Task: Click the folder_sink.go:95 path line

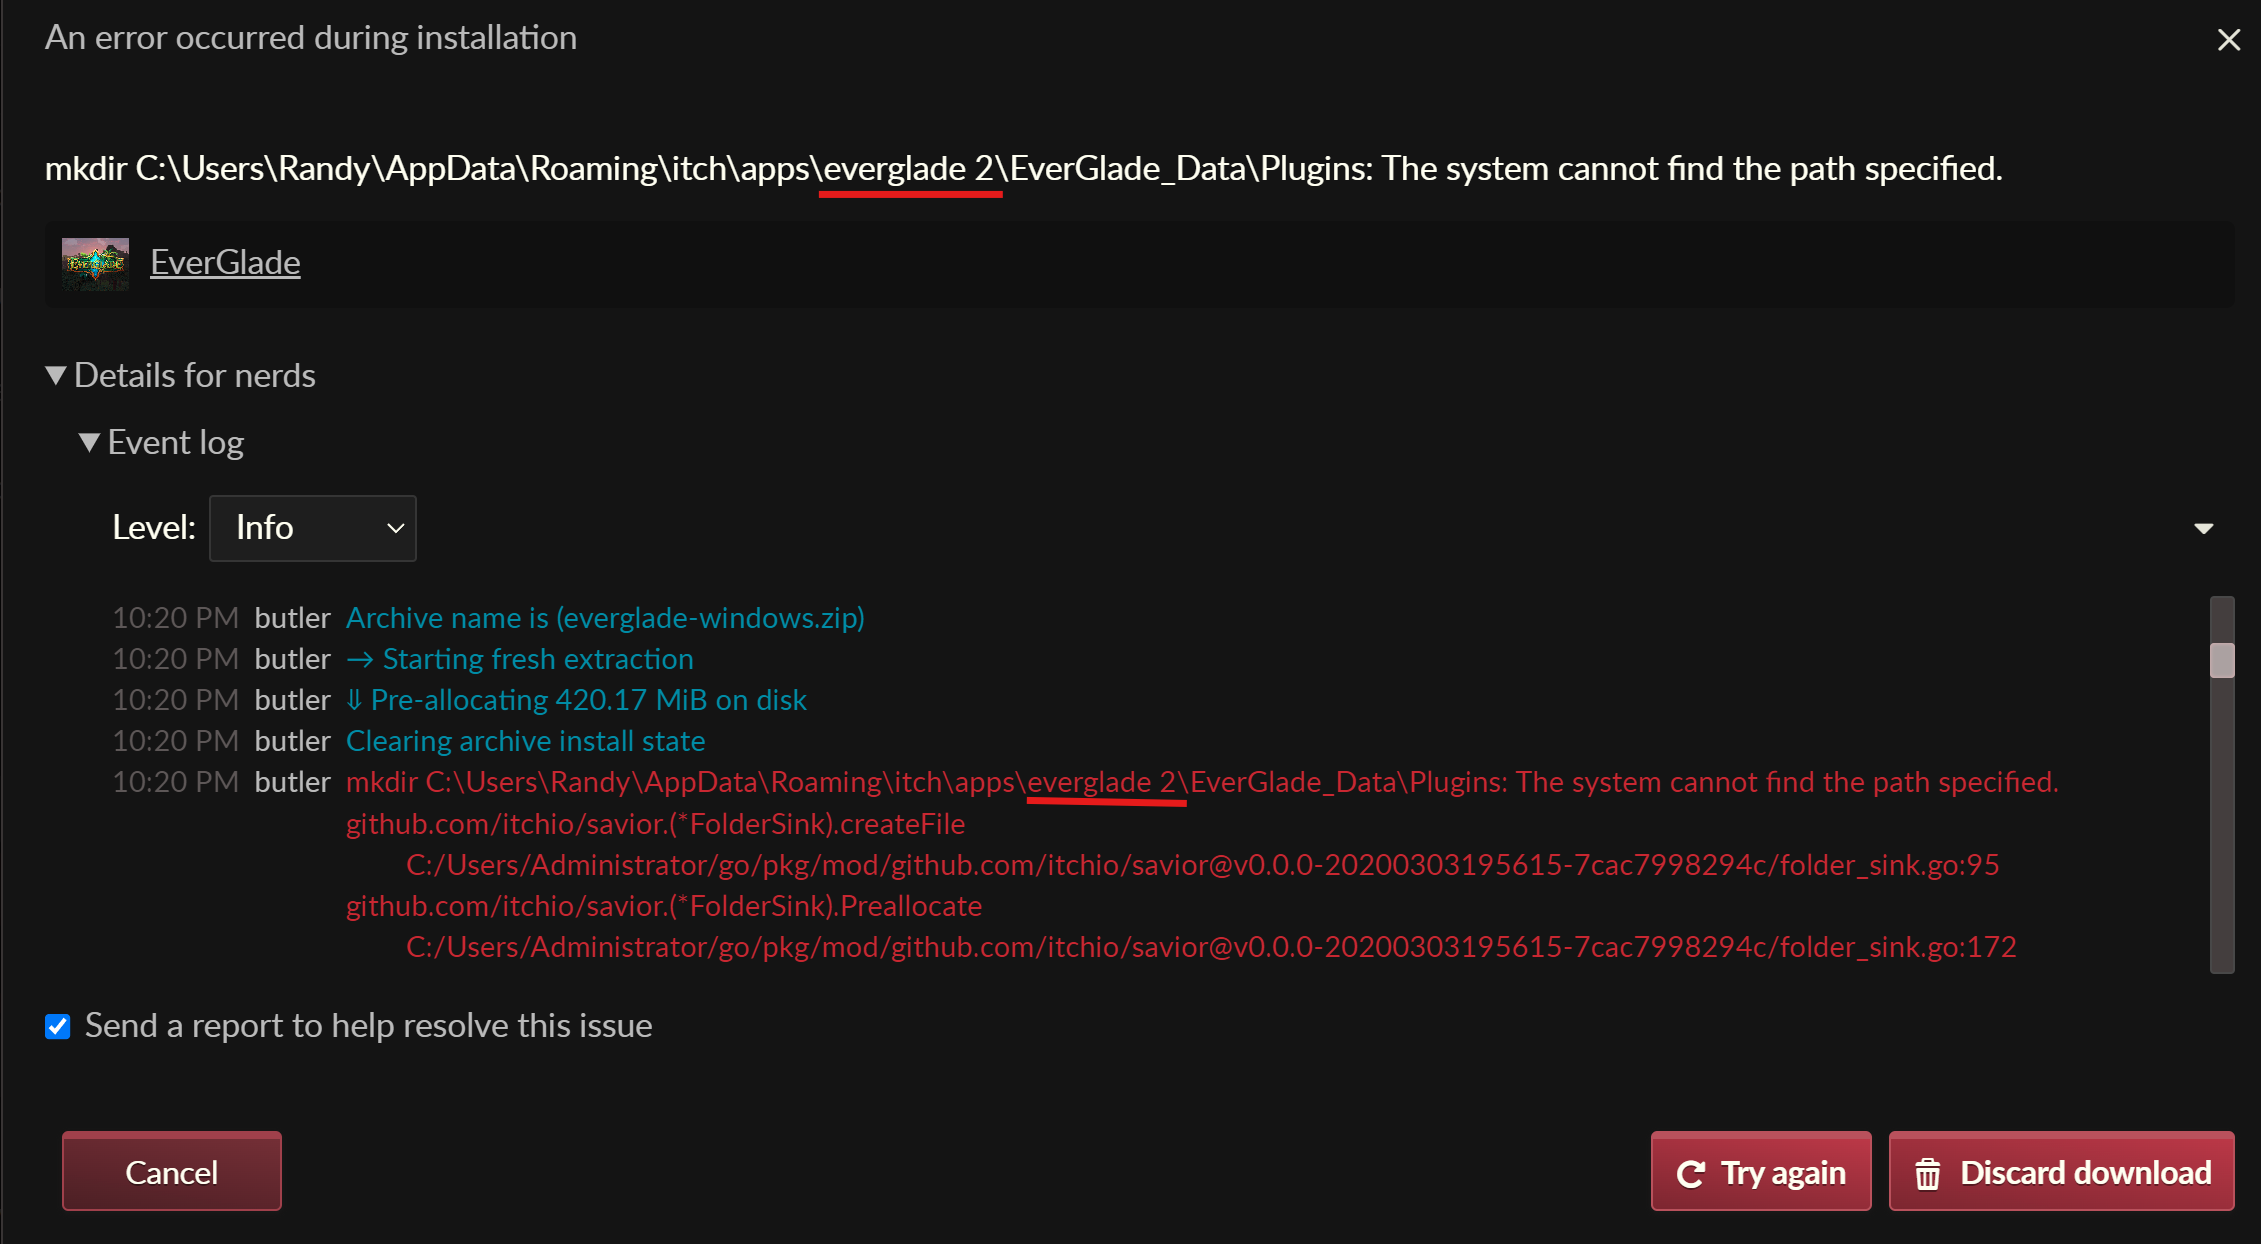Action: point(1202,865)
